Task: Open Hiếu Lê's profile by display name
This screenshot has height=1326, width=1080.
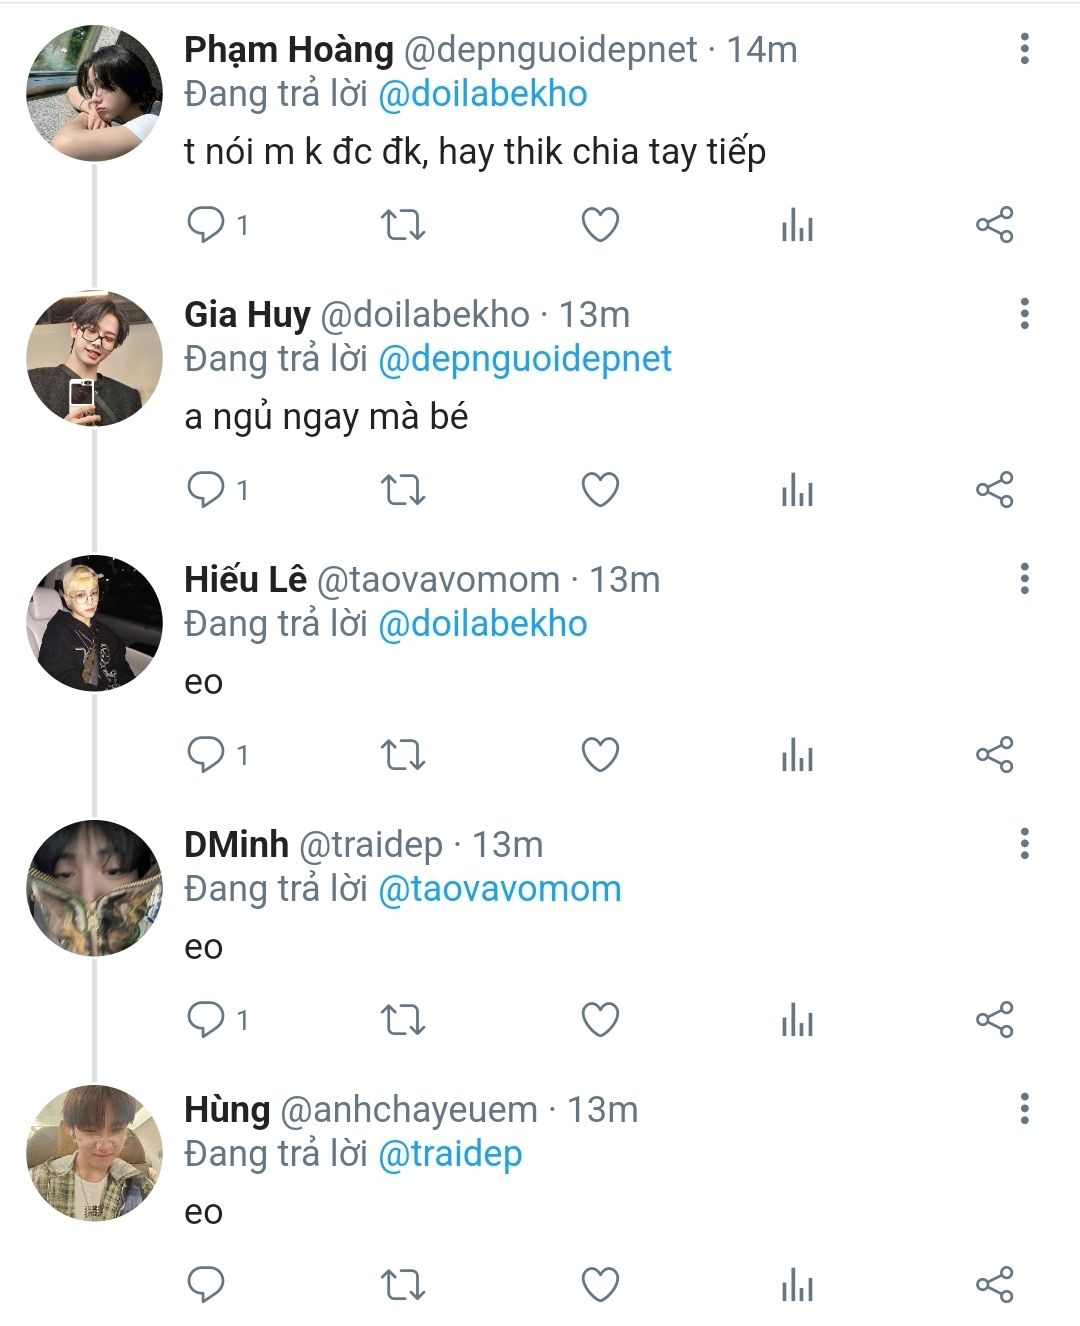Action: pyautogui.click(x=245, y=579)
